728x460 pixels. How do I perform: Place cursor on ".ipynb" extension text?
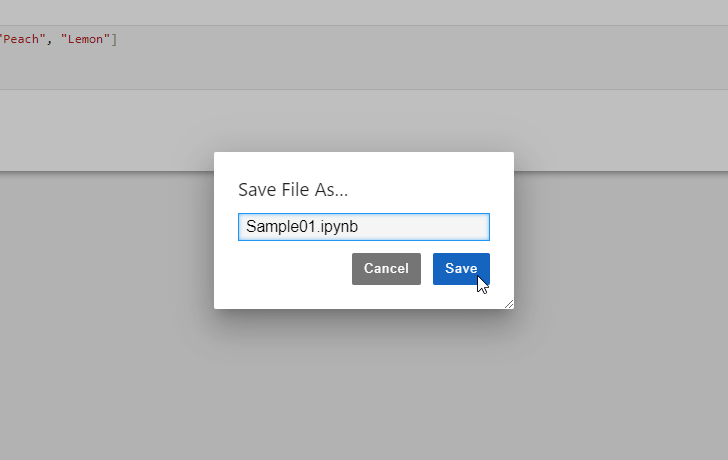[x=338, y=227]
